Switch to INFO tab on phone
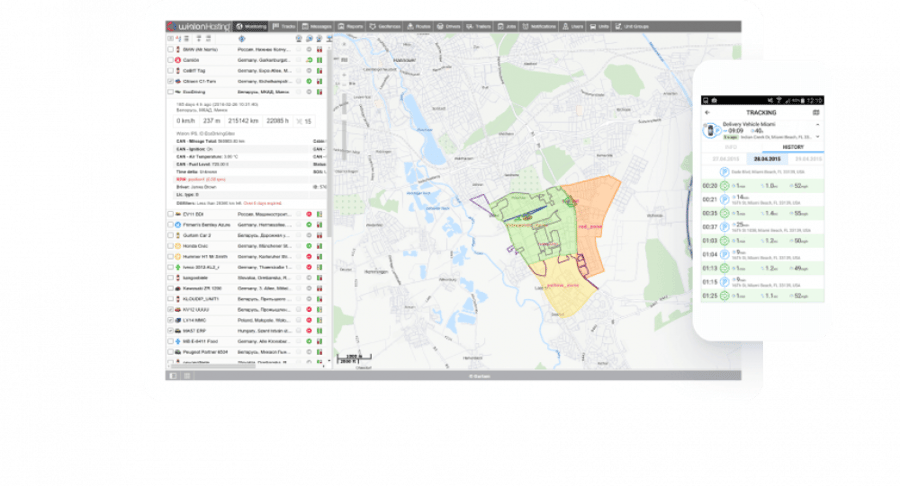 731,147
